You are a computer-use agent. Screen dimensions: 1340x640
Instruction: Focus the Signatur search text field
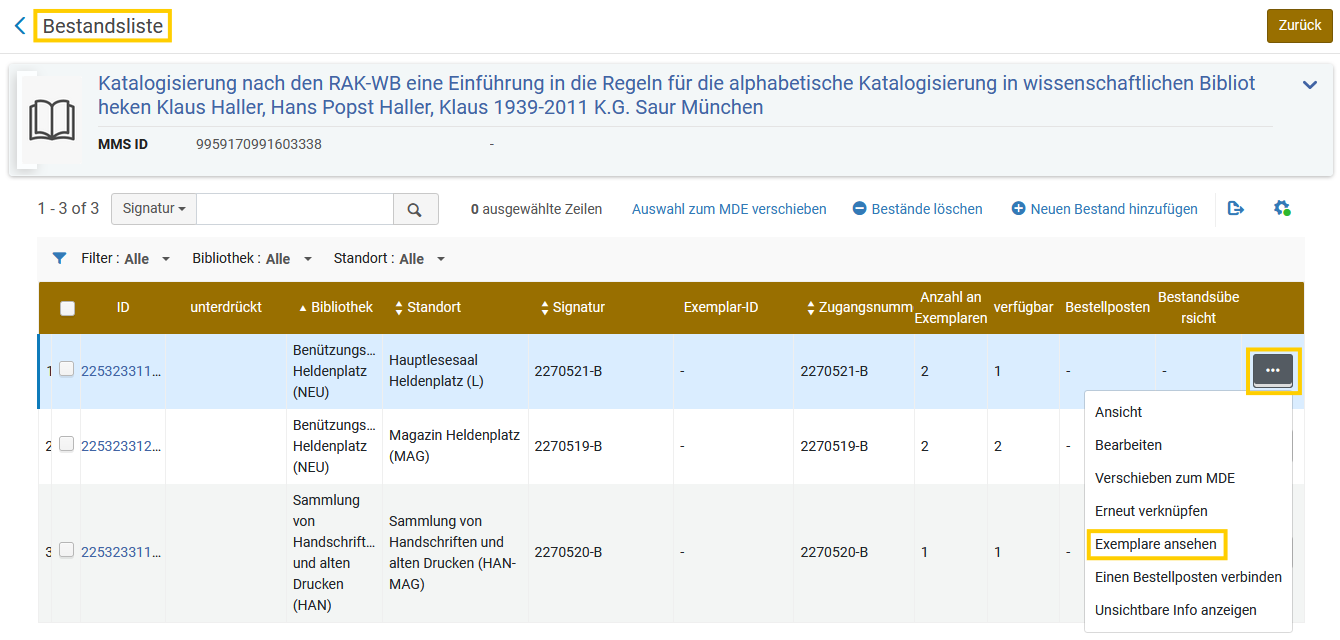coord(295,209)
